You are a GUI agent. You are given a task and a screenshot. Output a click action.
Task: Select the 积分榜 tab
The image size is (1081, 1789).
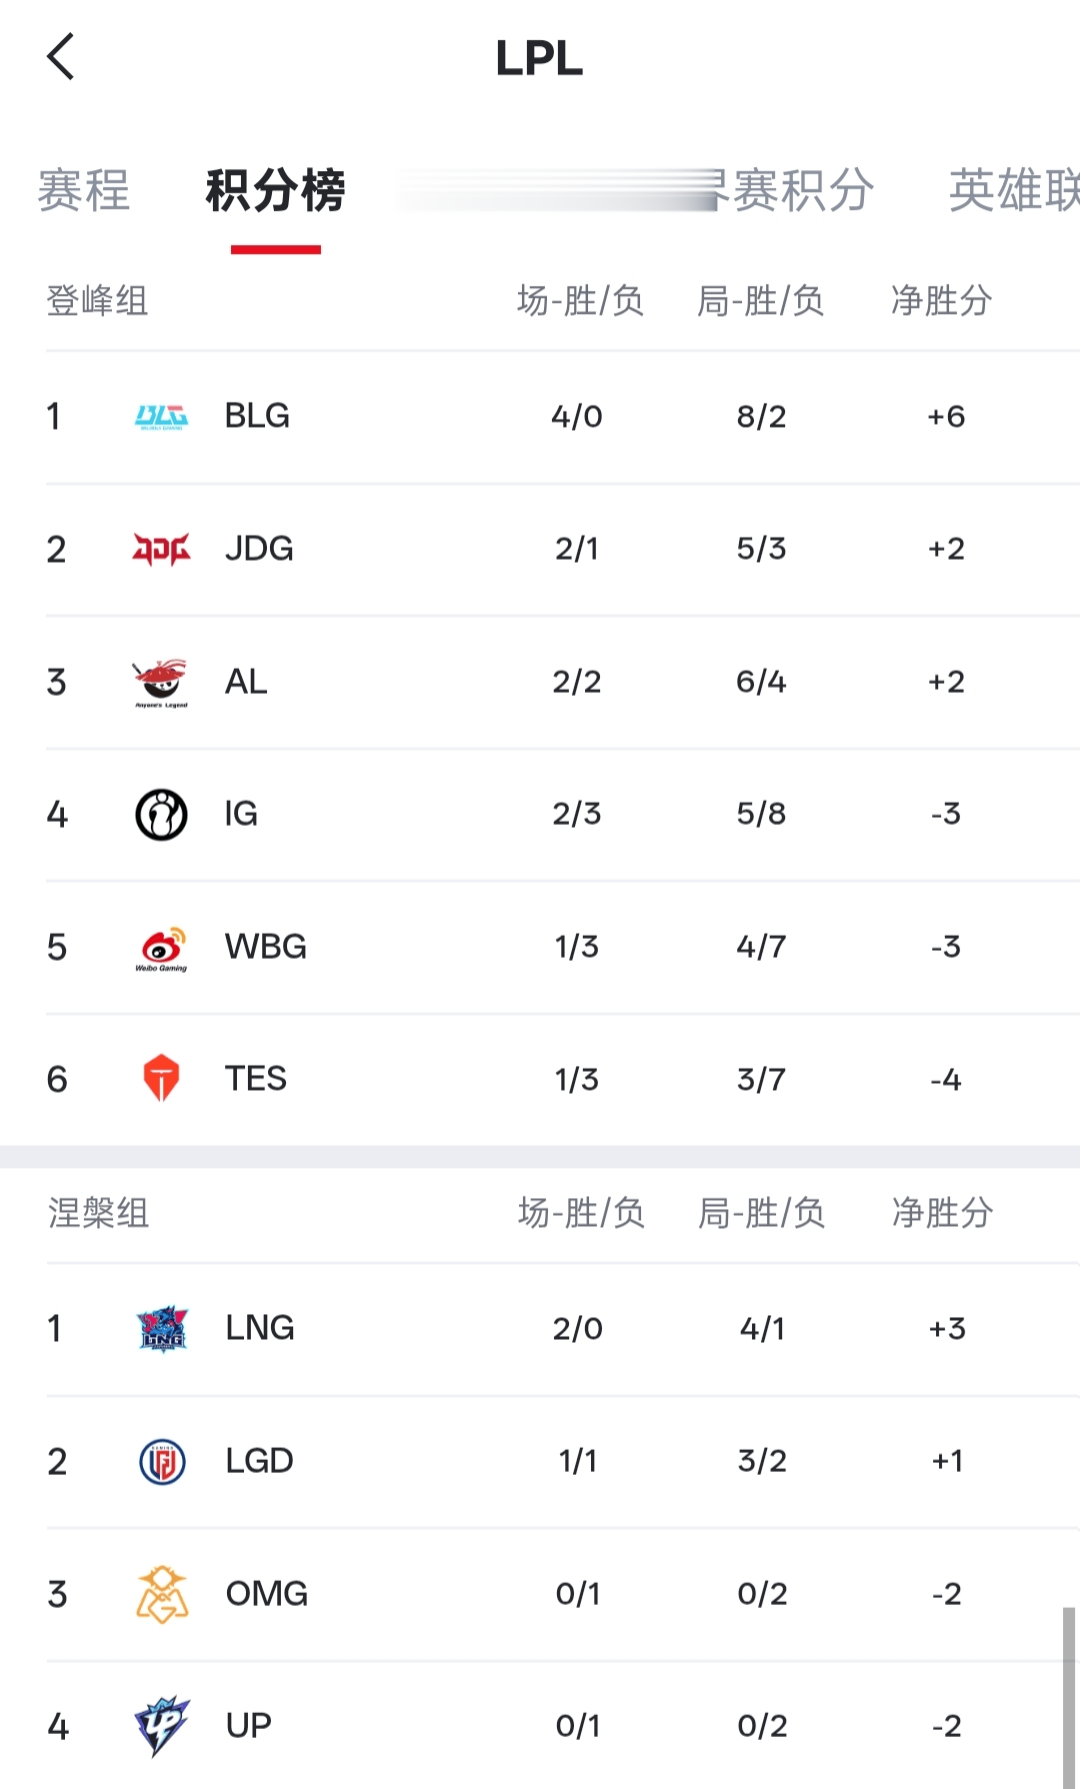pyautogui.click(x=275, y=190)
